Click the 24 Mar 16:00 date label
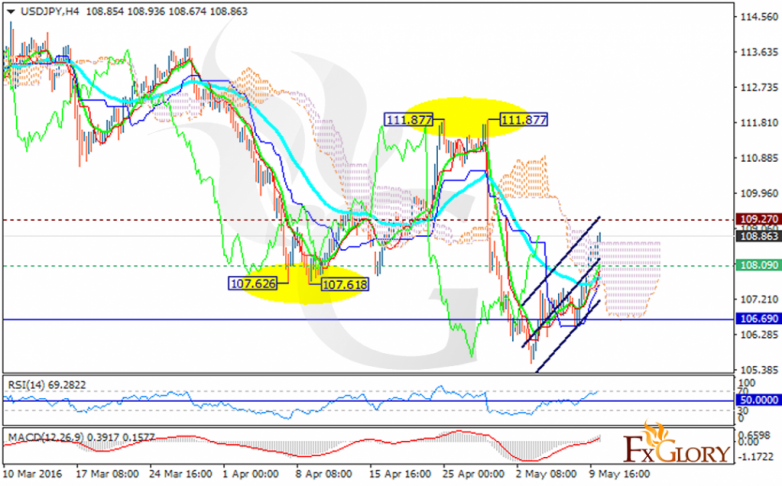 (181, 474)
